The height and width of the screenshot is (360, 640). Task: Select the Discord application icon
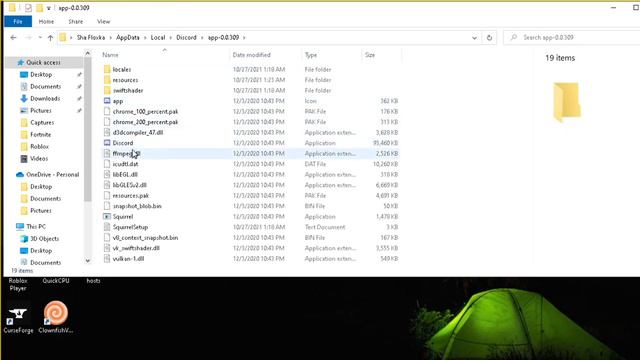click(107, 143)
